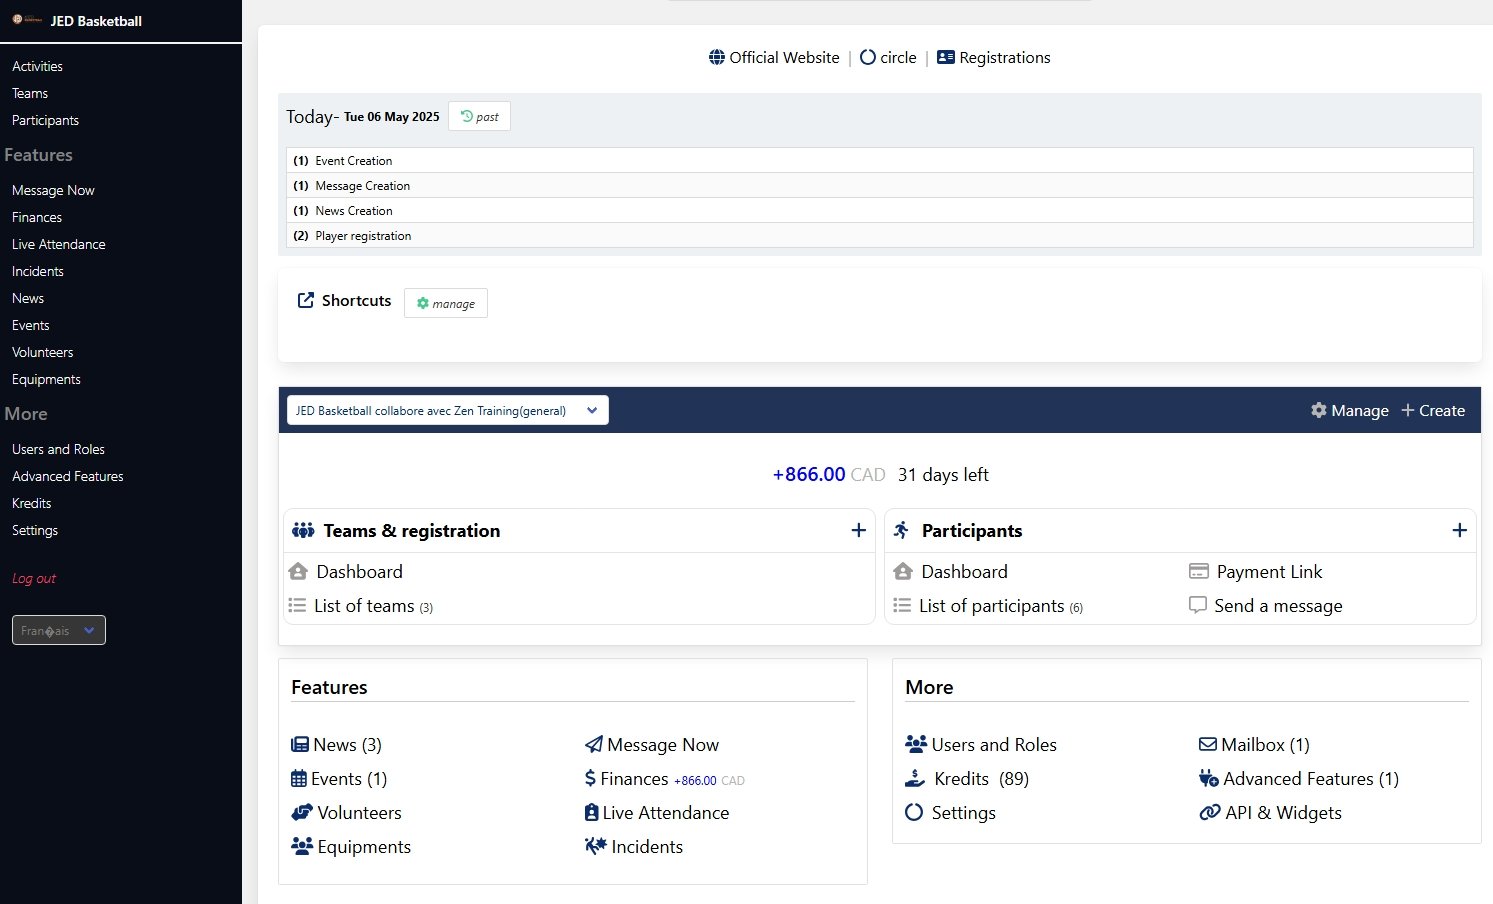This screenshot has width=1493, height=904.
Task: Open Finances in the sidebar
Action: (x=37, y=217)
